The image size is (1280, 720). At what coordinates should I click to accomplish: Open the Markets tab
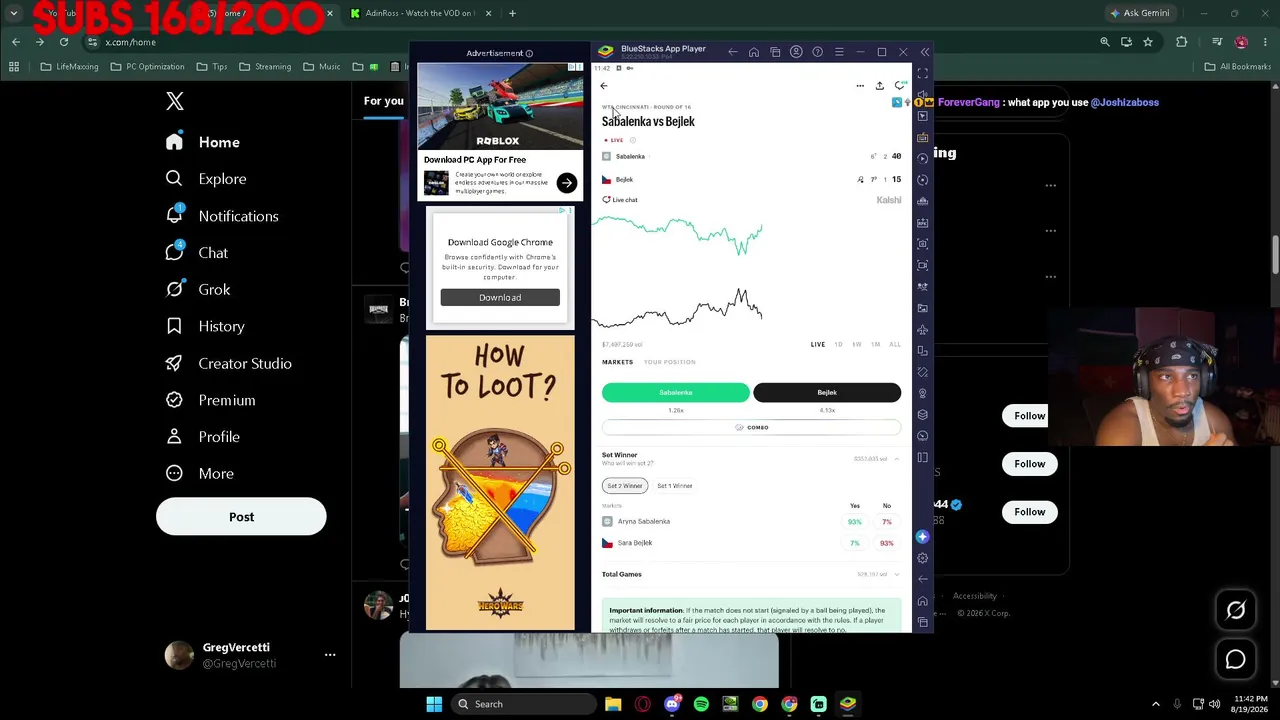click(617, 362)
